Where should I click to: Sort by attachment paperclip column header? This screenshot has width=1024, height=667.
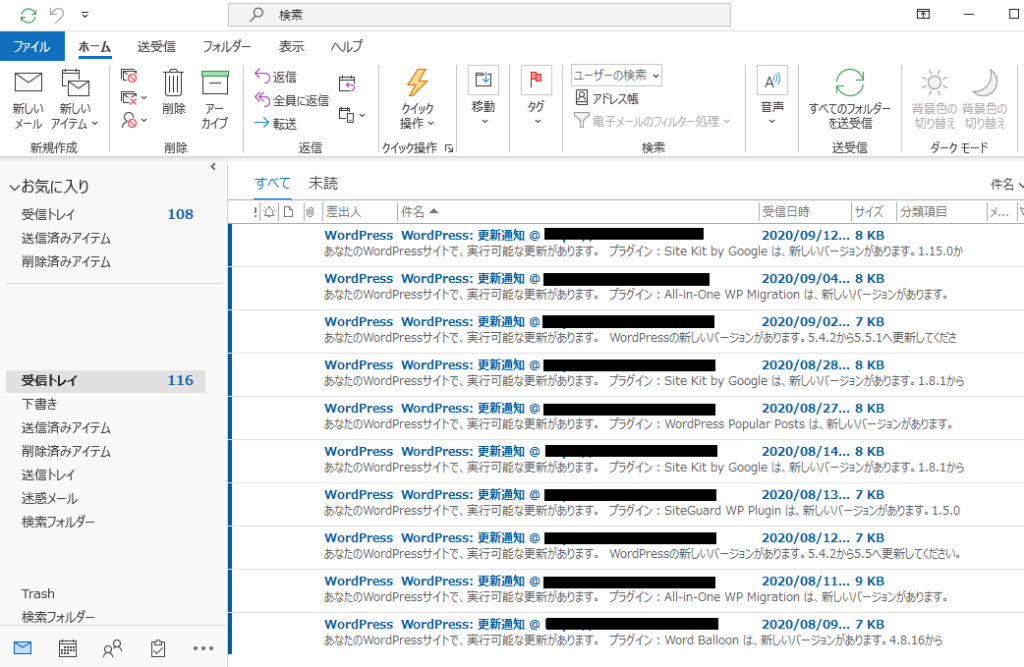[x=310, y=212]
